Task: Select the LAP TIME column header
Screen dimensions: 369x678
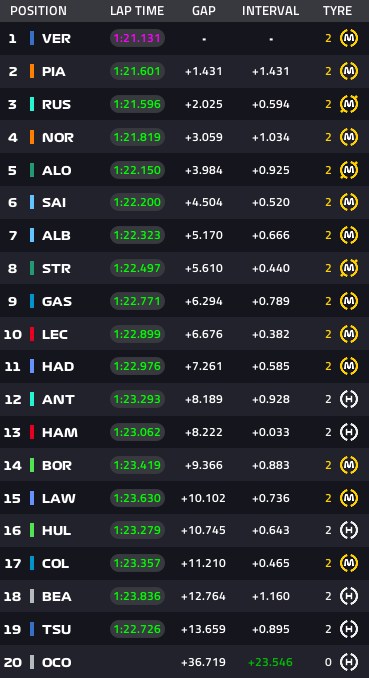Action: pos(137,11)
